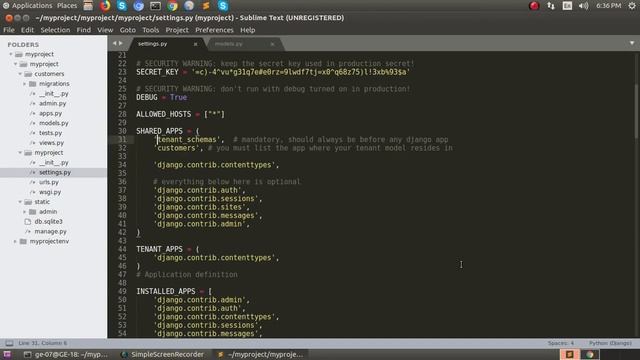
Task: Select settings.py in the sidebar
Action: tap(53, 173)
